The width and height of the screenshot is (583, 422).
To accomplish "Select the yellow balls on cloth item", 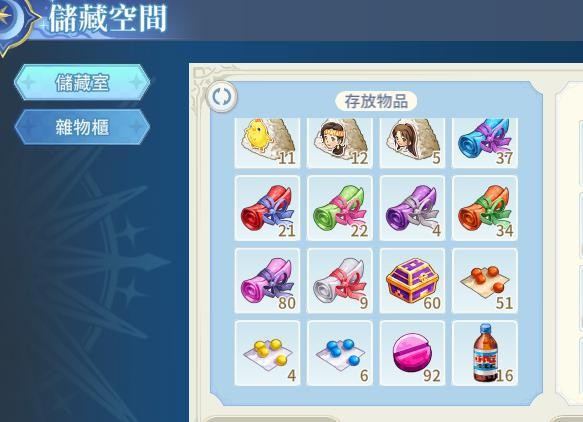I will pos(267,353).
